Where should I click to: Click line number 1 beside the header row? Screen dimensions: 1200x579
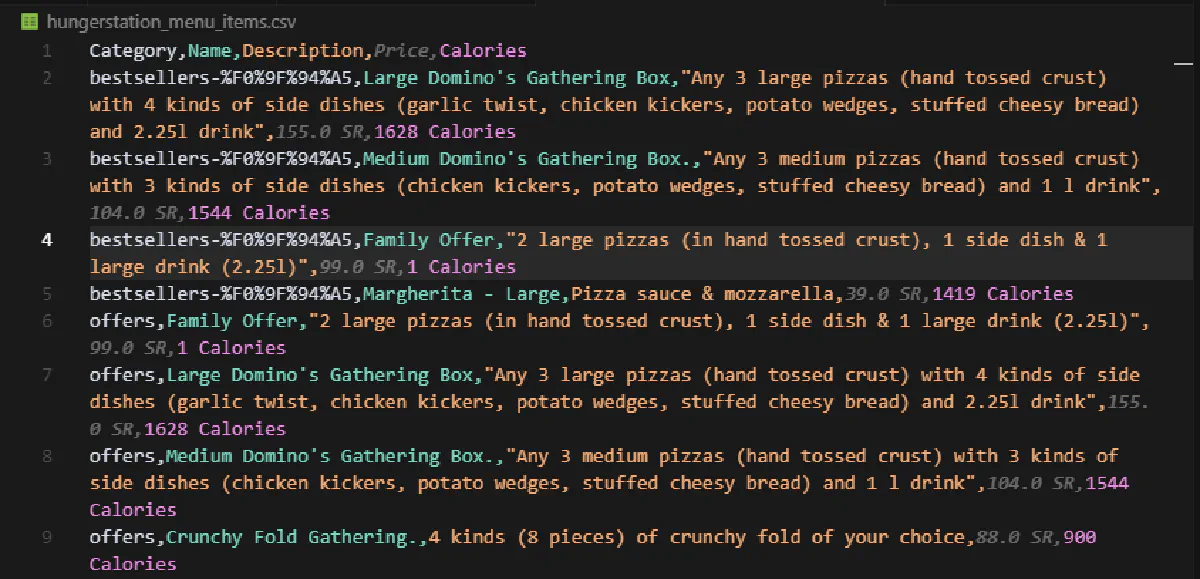[x=49, y=50]
